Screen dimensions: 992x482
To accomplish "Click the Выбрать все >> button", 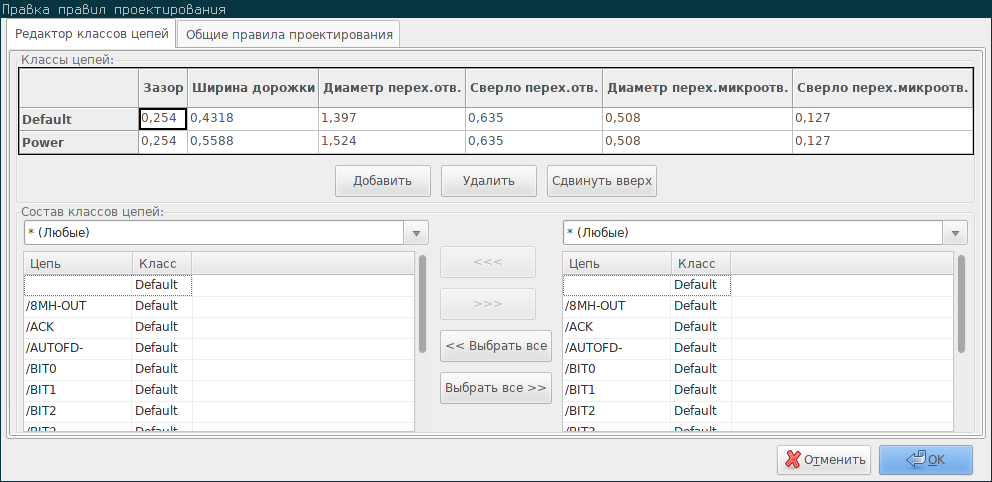I will point(496,388).
